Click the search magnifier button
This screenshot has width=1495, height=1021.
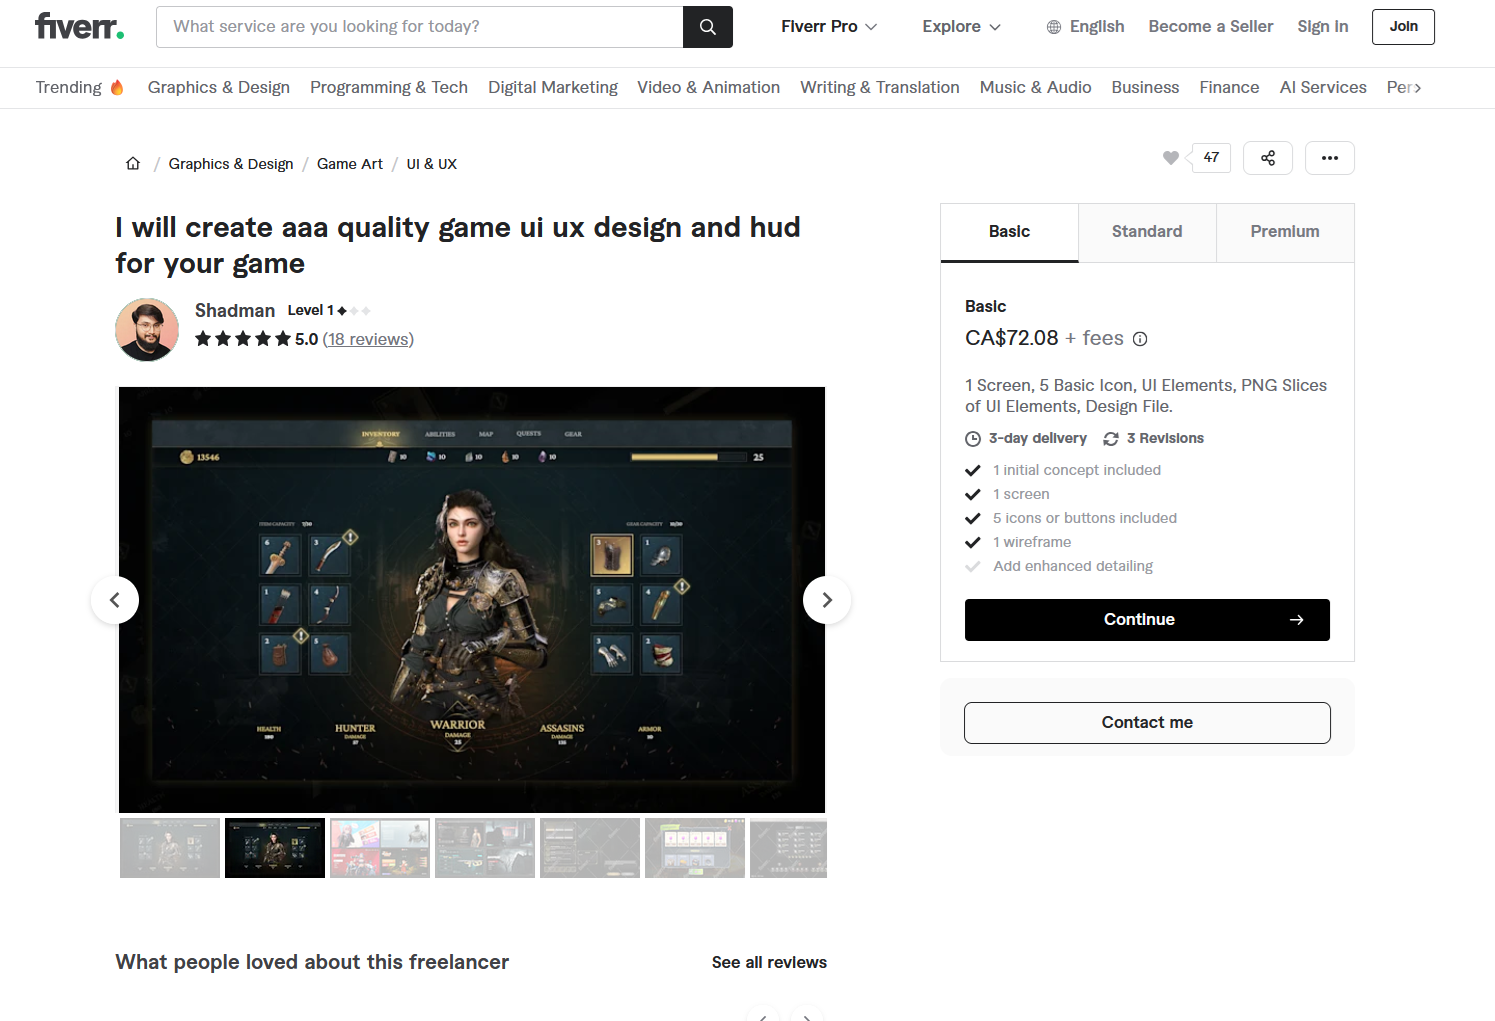click(708, 27)
